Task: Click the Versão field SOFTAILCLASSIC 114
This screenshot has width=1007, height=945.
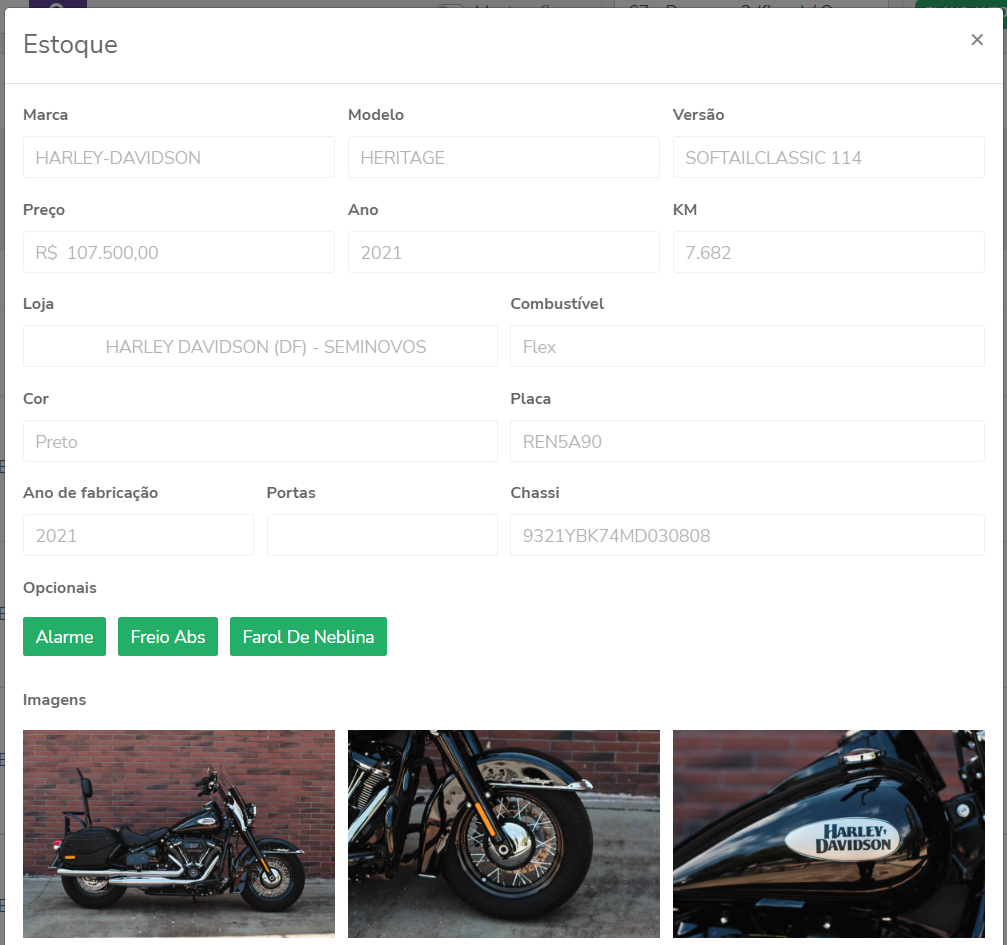Action: click(x=828, y=157)
